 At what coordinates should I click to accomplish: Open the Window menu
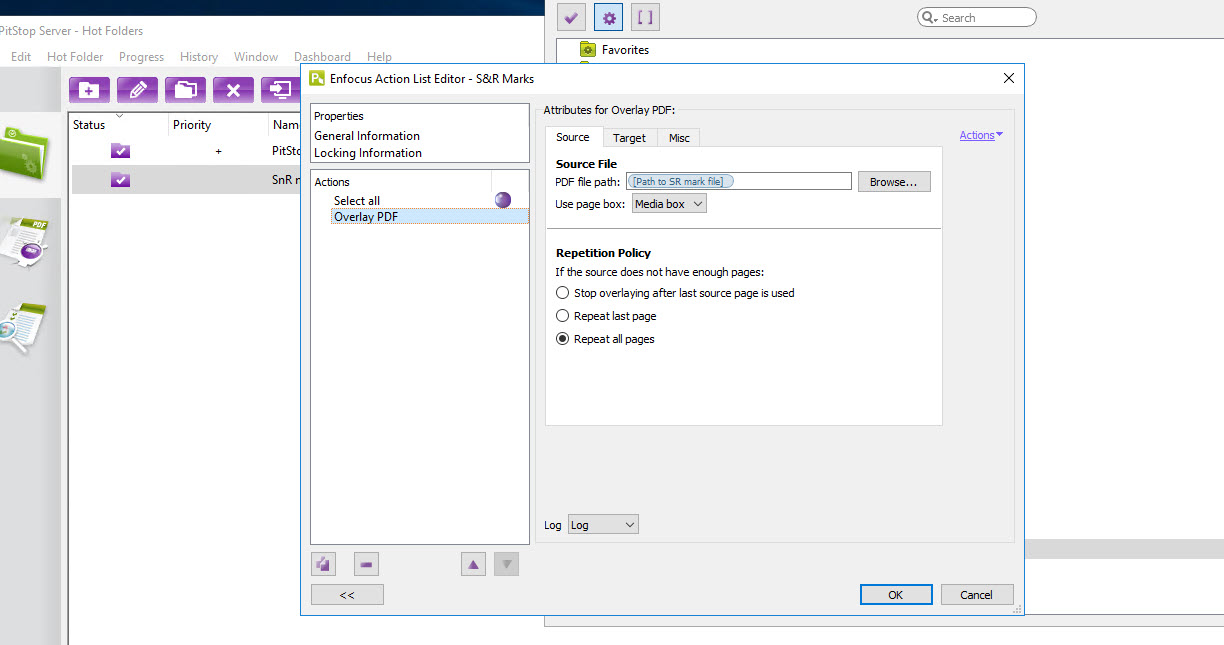[x=256, y=57]
